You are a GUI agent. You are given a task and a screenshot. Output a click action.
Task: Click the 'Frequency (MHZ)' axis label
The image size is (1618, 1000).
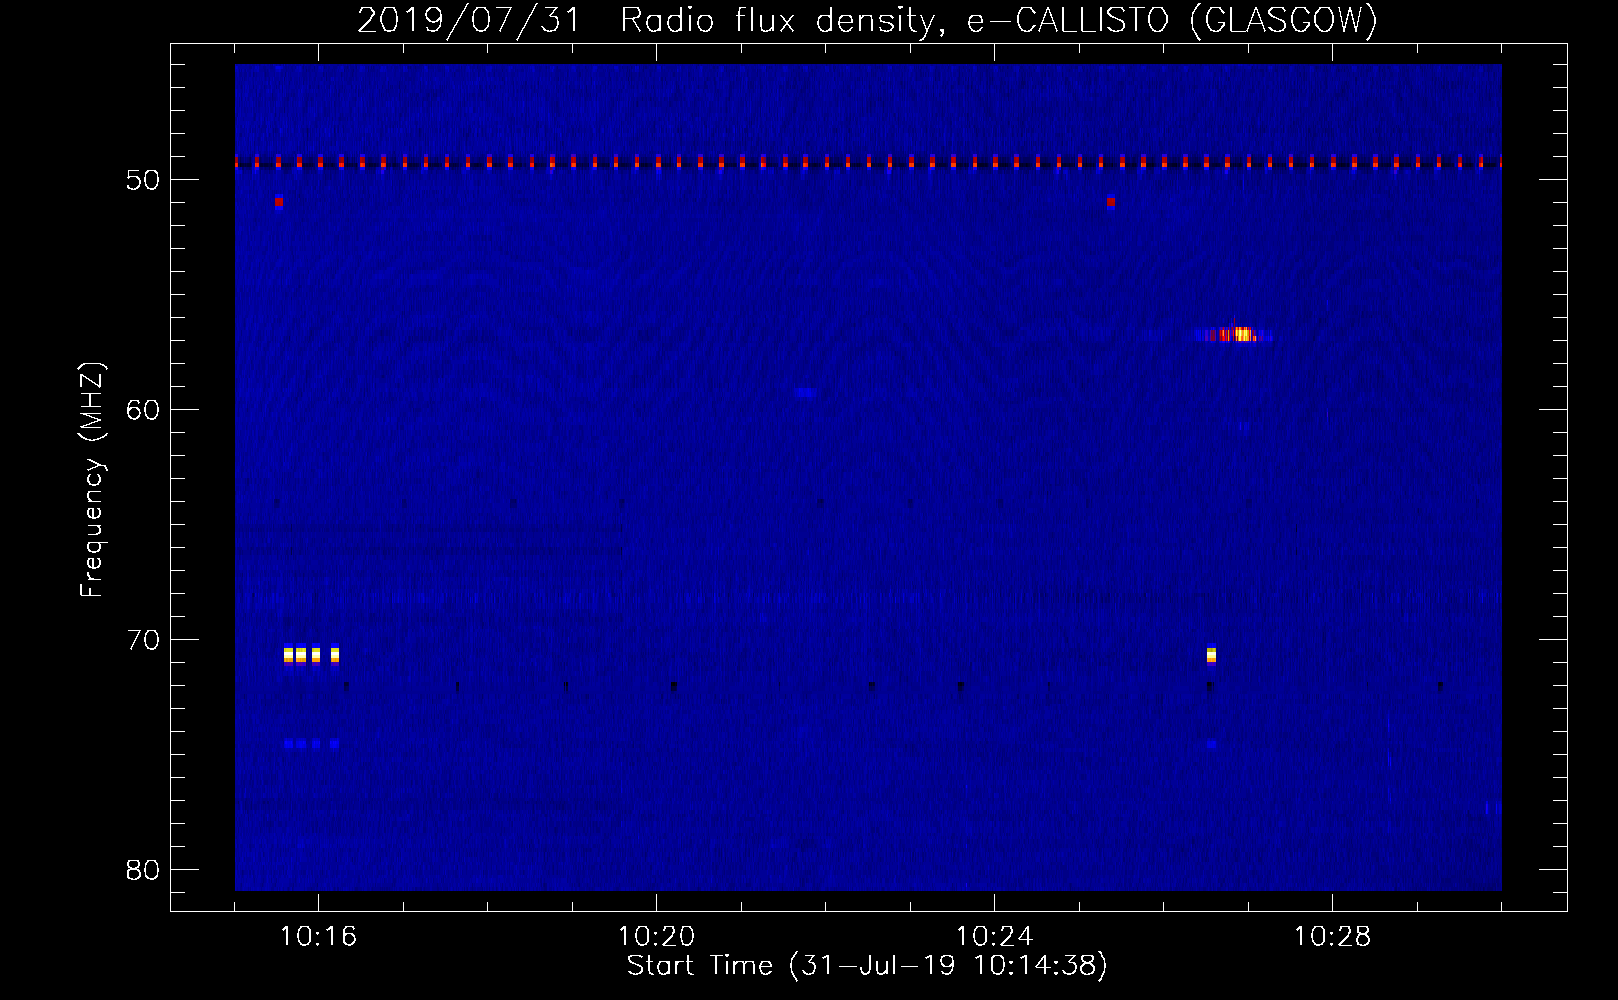pos(92,480)
